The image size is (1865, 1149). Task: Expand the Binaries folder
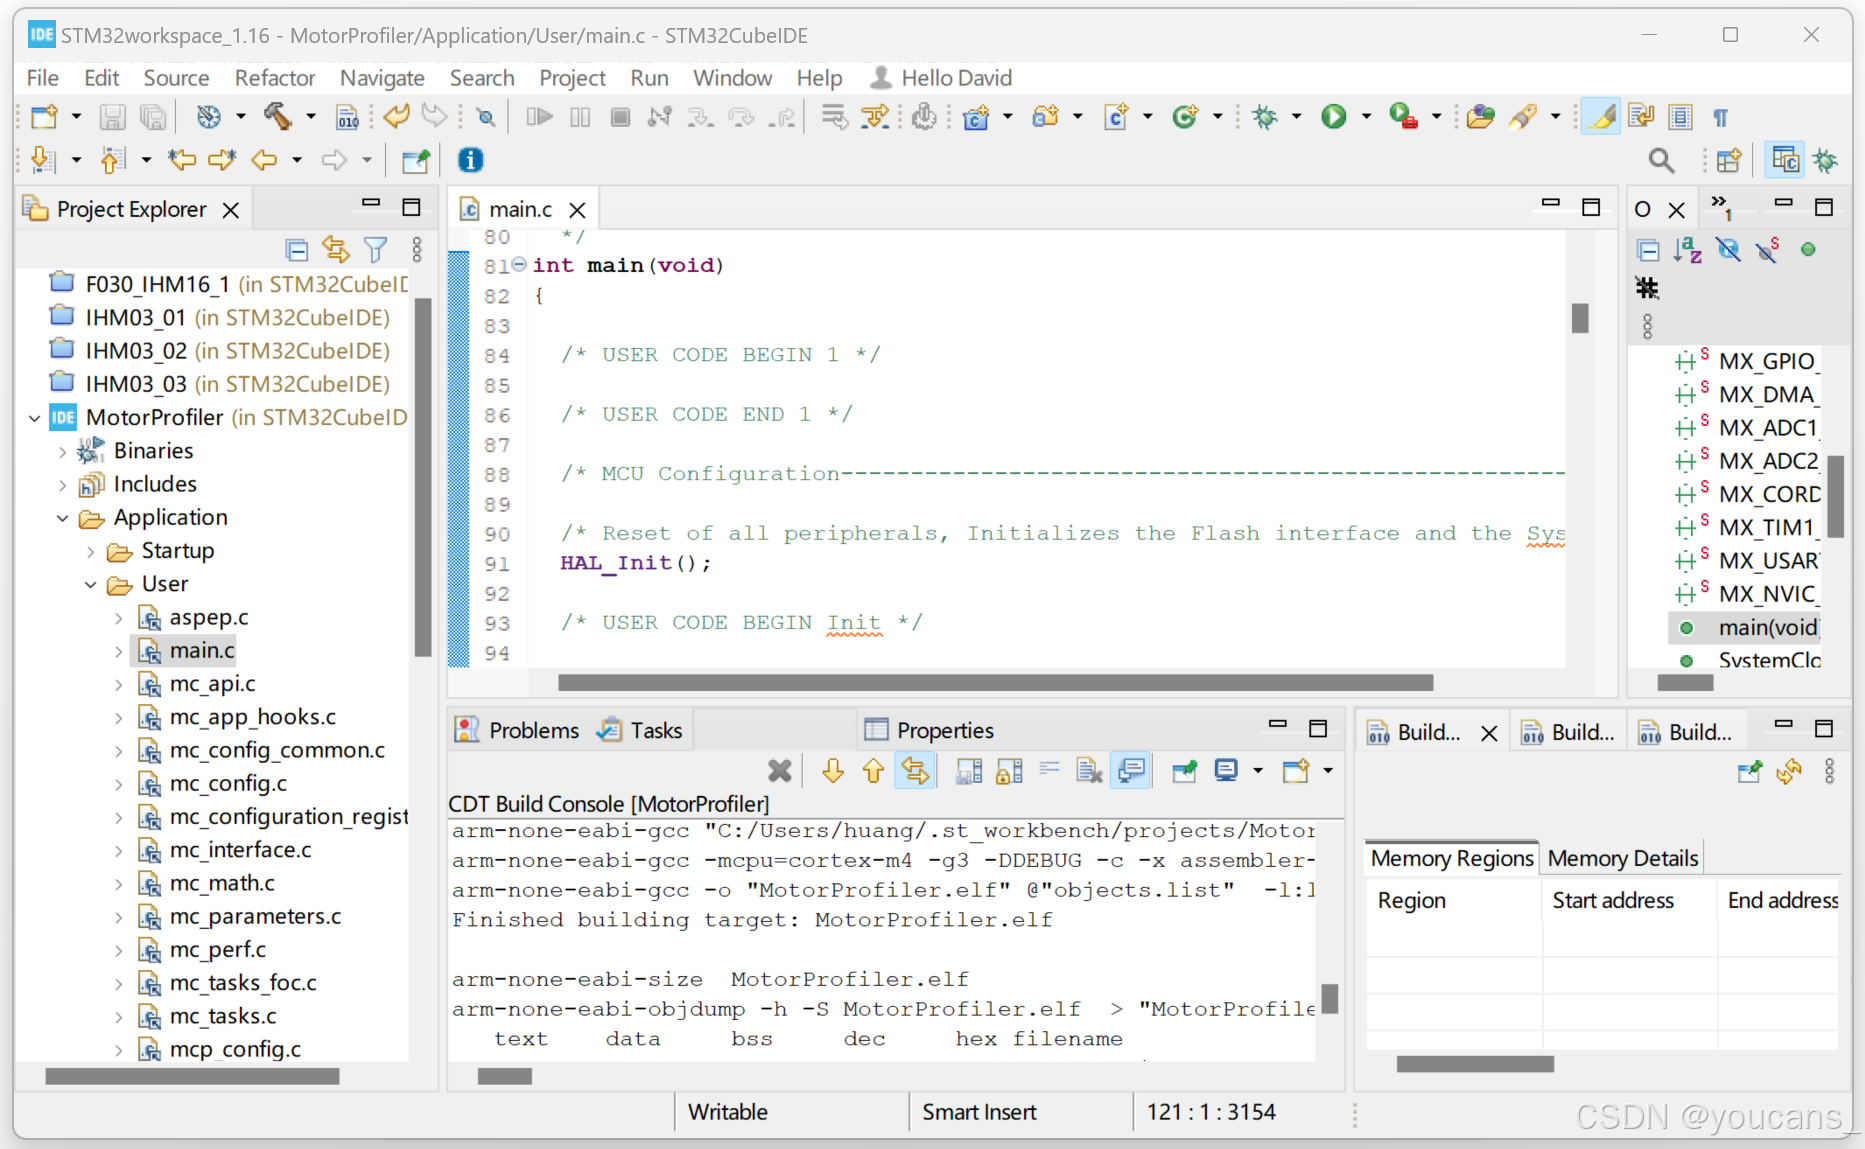[63, 452]
